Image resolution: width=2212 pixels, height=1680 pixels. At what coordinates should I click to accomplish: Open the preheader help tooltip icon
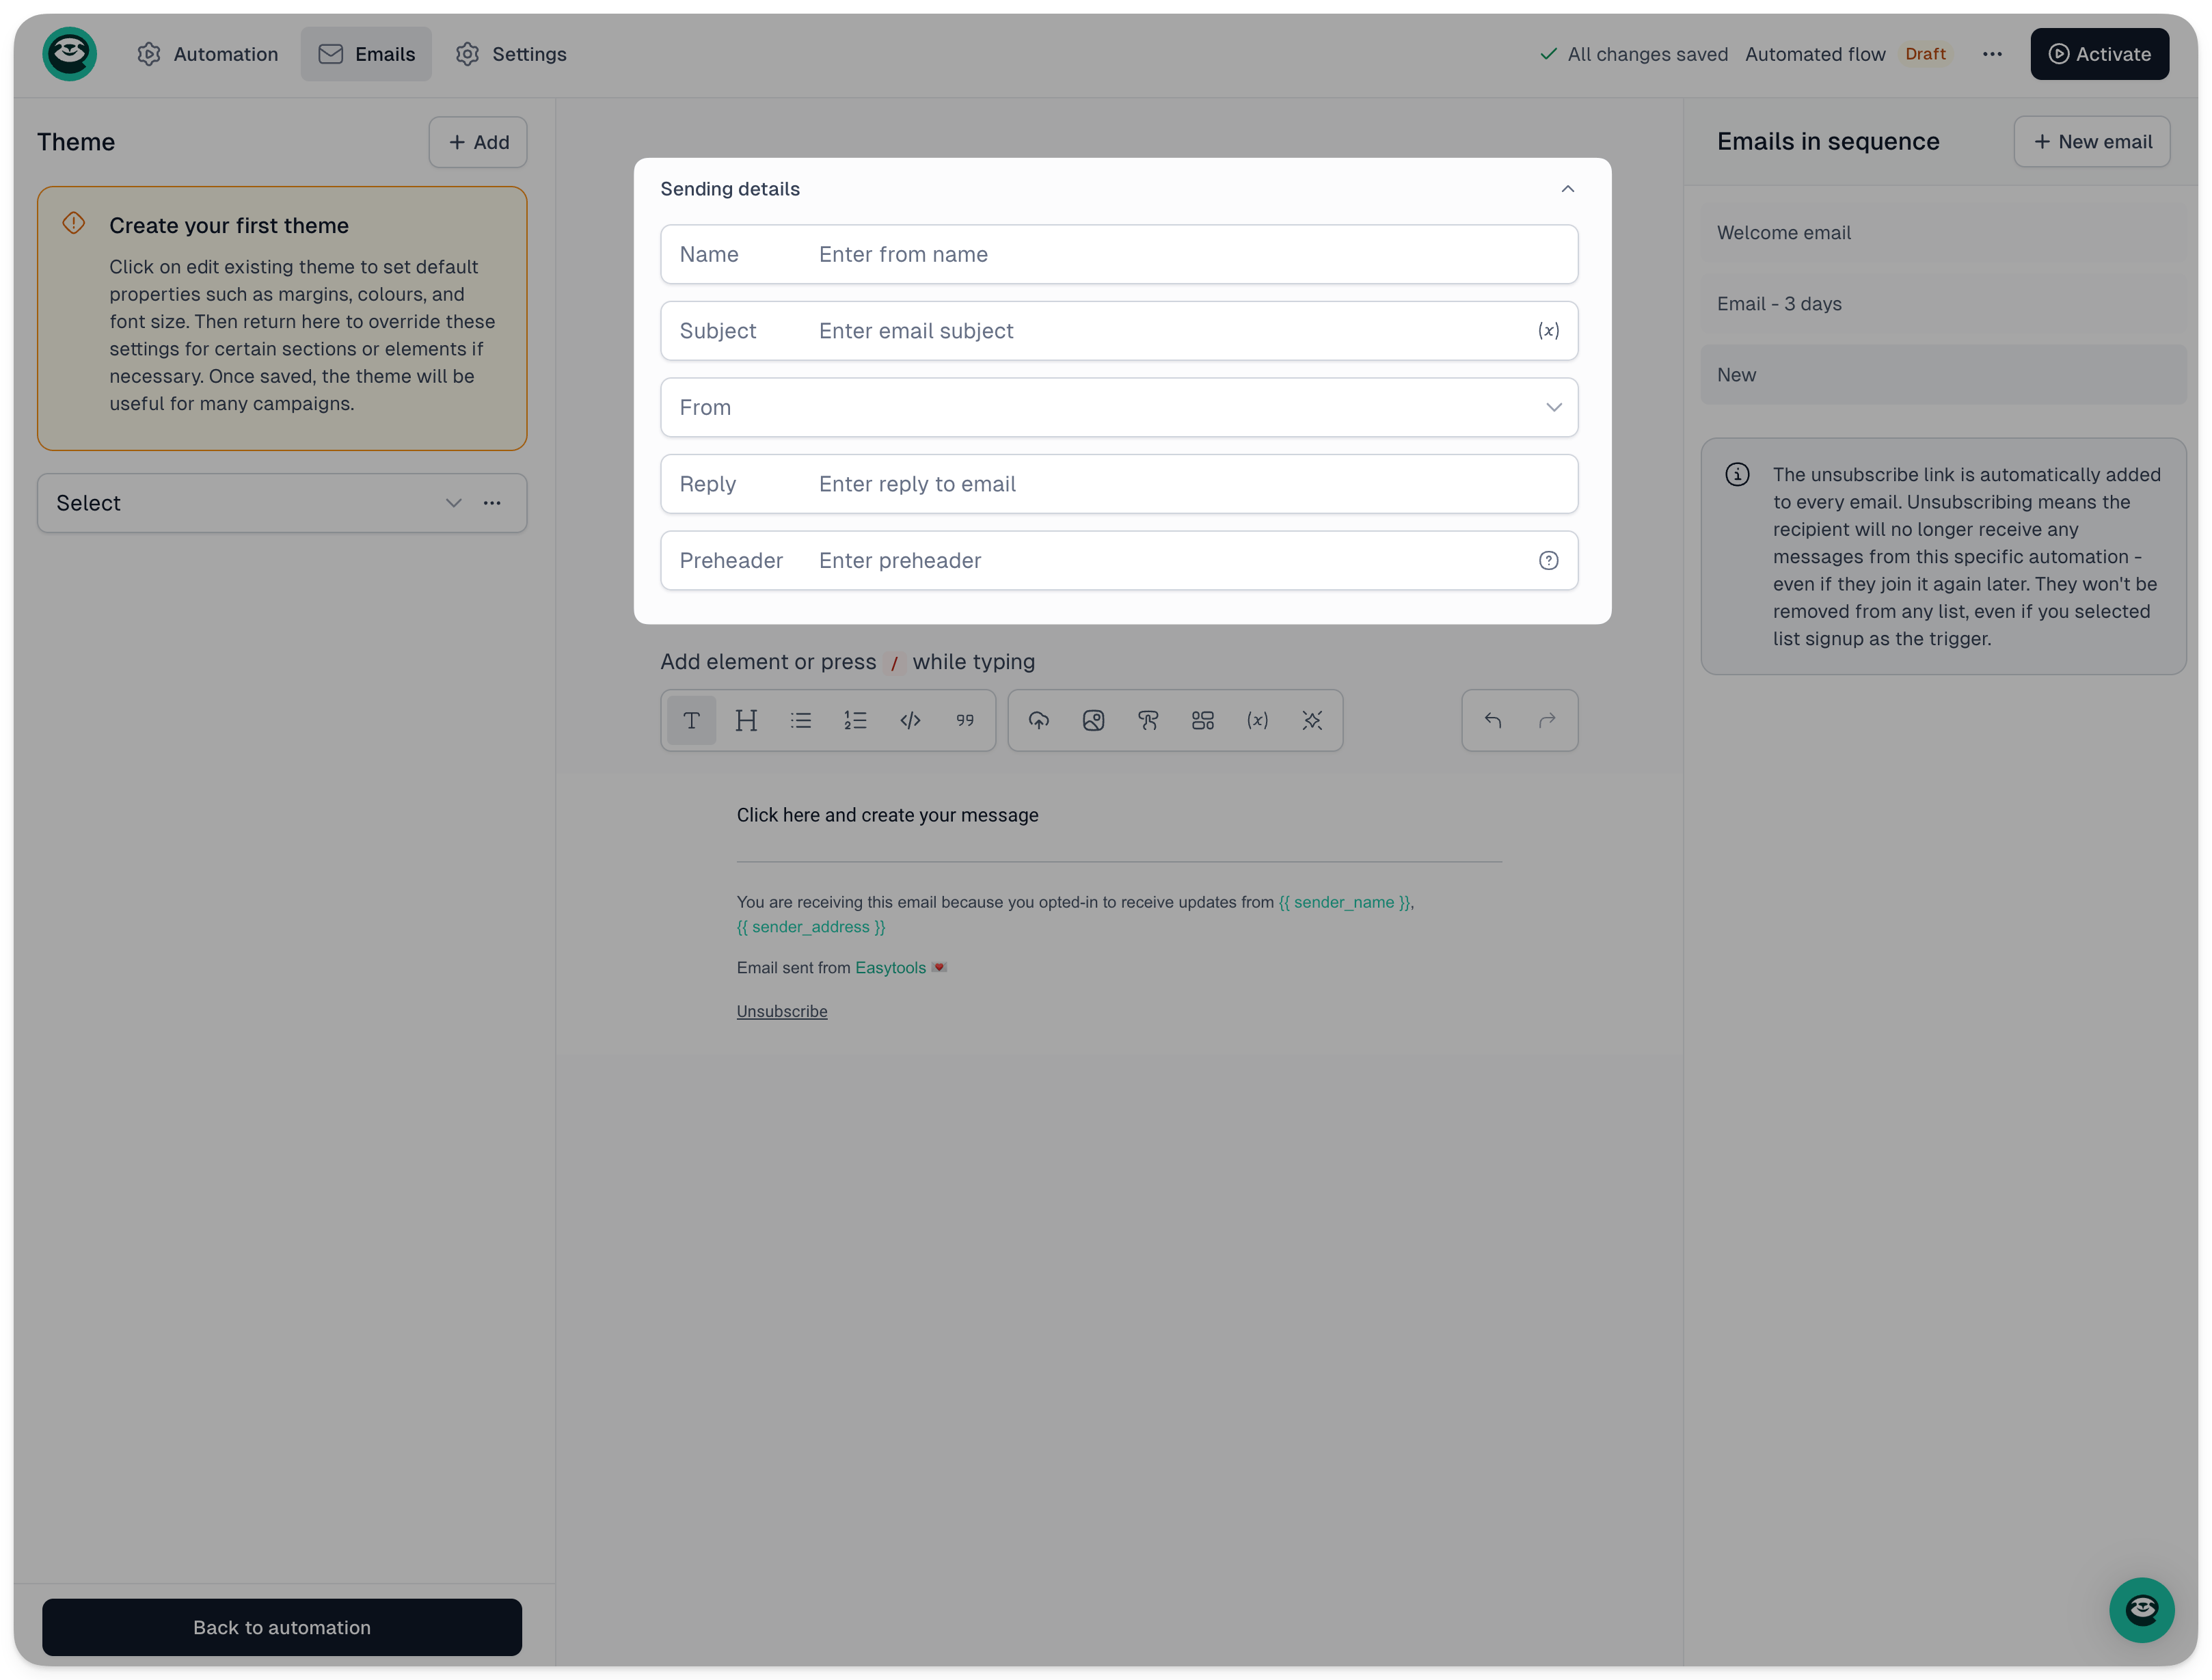(x=1548, y=561)
